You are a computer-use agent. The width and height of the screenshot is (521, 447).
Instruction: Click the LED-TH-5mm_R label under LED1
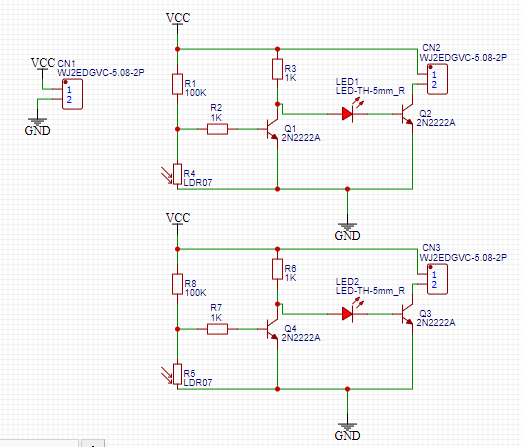(x=370, y=91)
